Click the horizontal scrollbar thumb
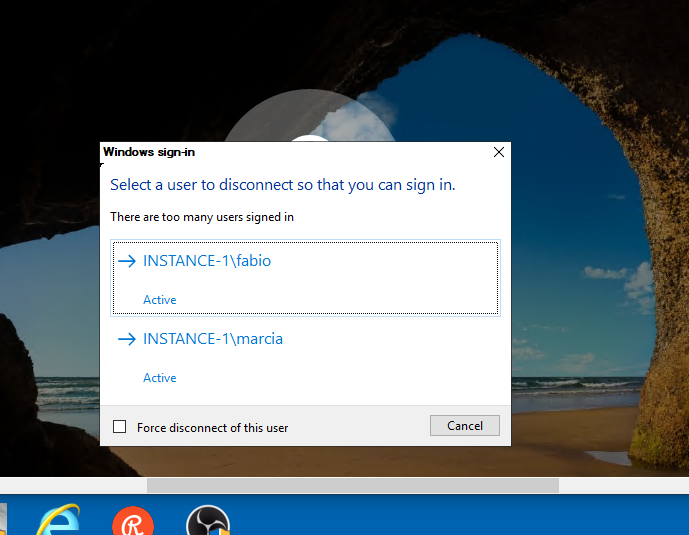 [x=353, y=485]
